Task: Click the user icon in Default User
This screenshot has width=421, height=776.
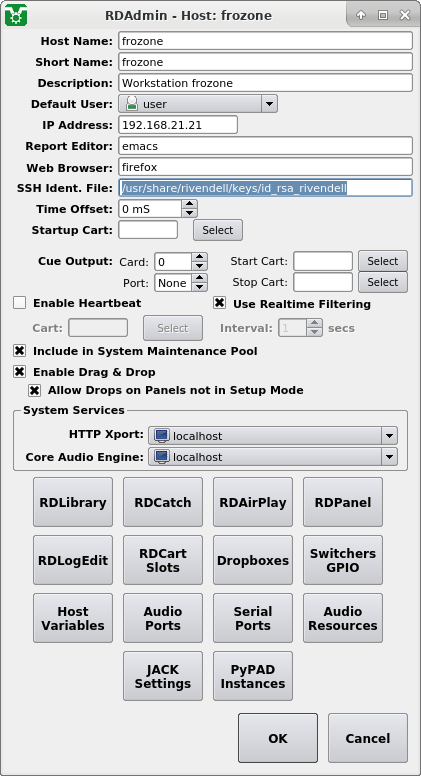Action: coord(132,103)
